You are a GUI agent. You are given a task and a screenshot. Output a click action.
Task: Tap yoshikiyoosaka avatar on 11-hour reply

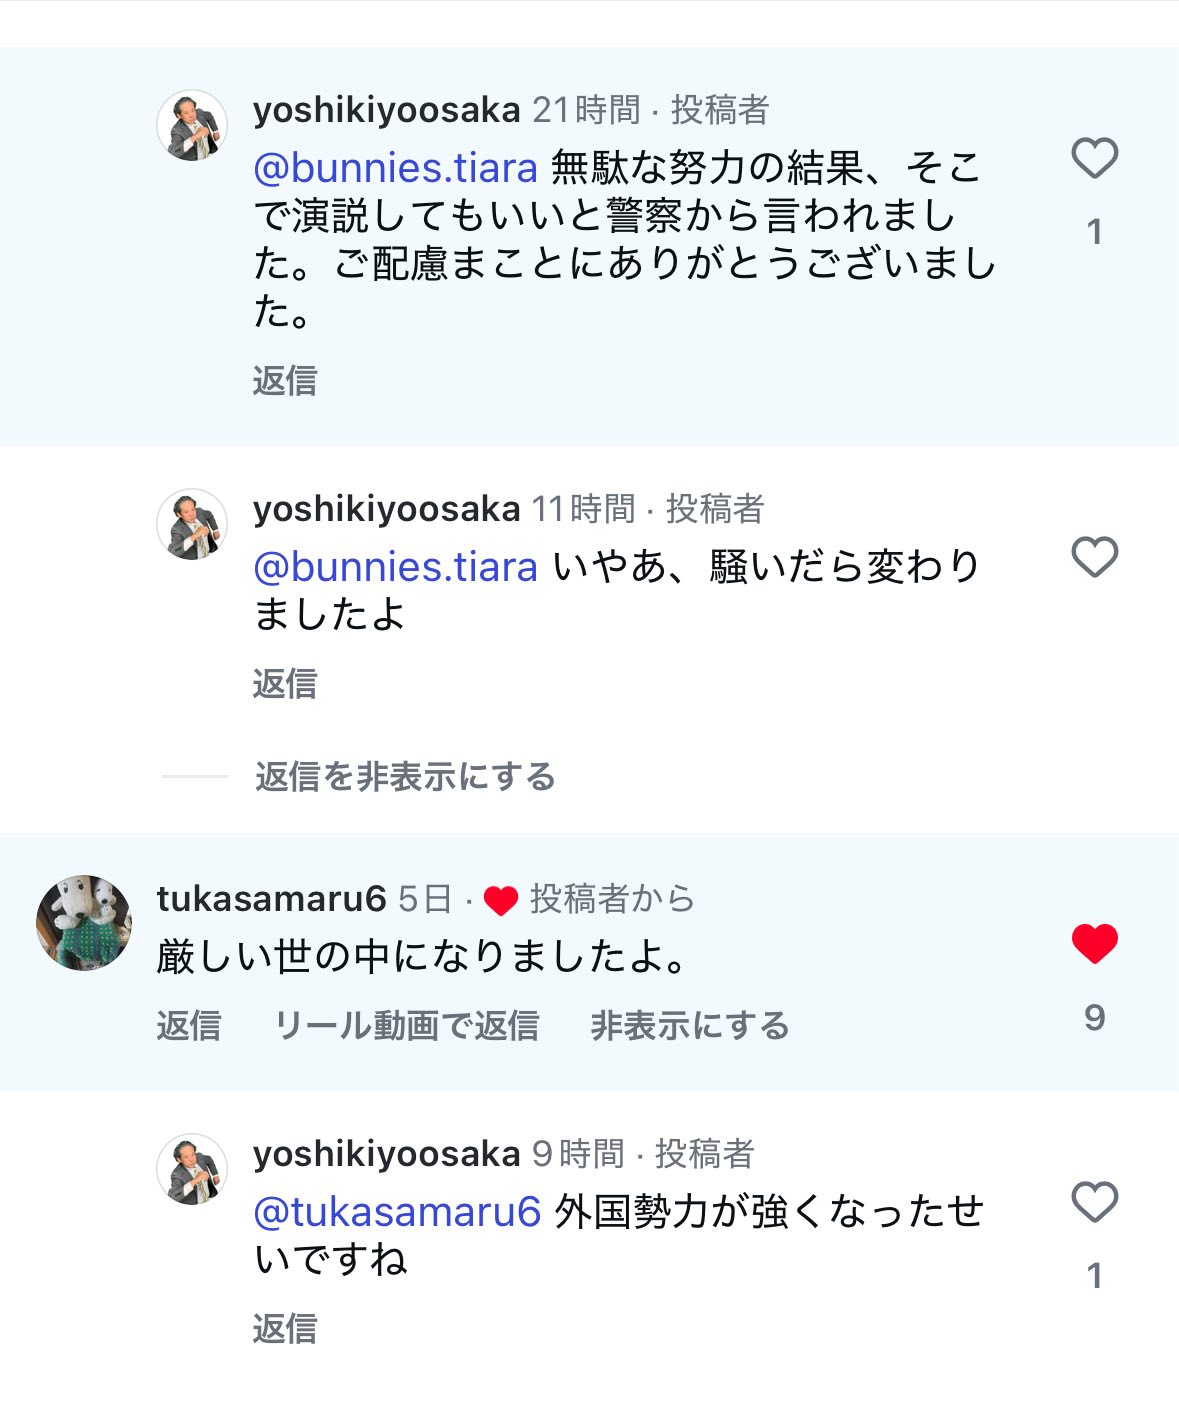(192, 525)
